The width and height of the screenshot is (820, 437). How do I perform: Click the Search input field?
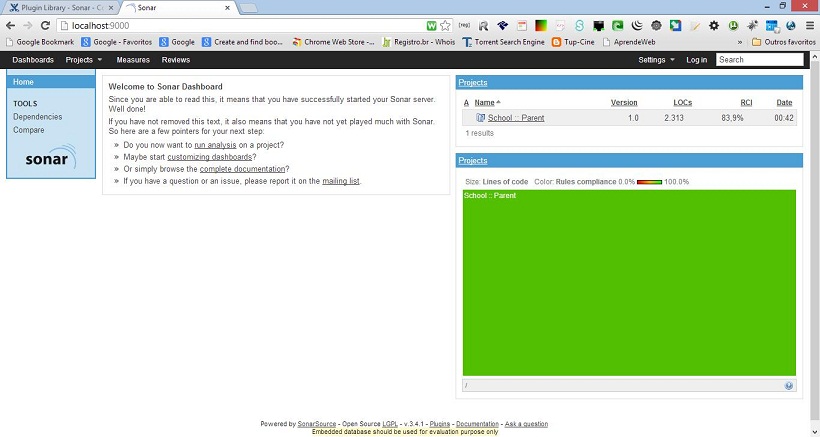click(760, 60)
